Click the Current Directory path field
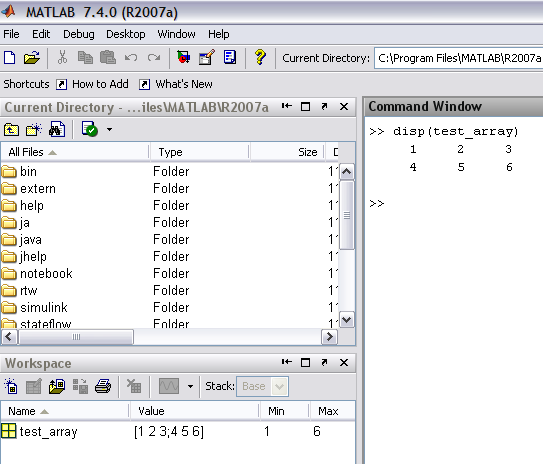Image resolution: width=543 pixels, height=464 pixels. click(x=459, y=58)
